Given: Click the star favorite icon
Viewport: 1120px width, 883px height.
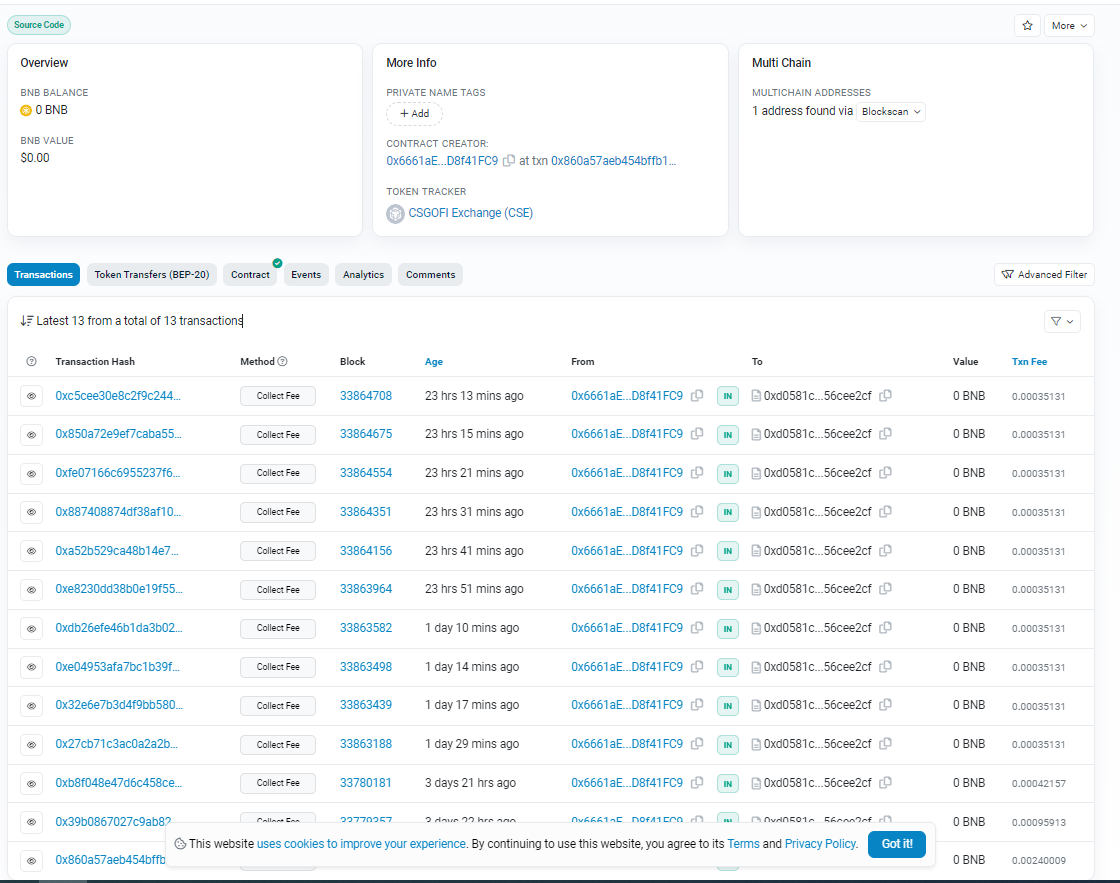Looking at the screenshot, I should tap(1027, 26).
